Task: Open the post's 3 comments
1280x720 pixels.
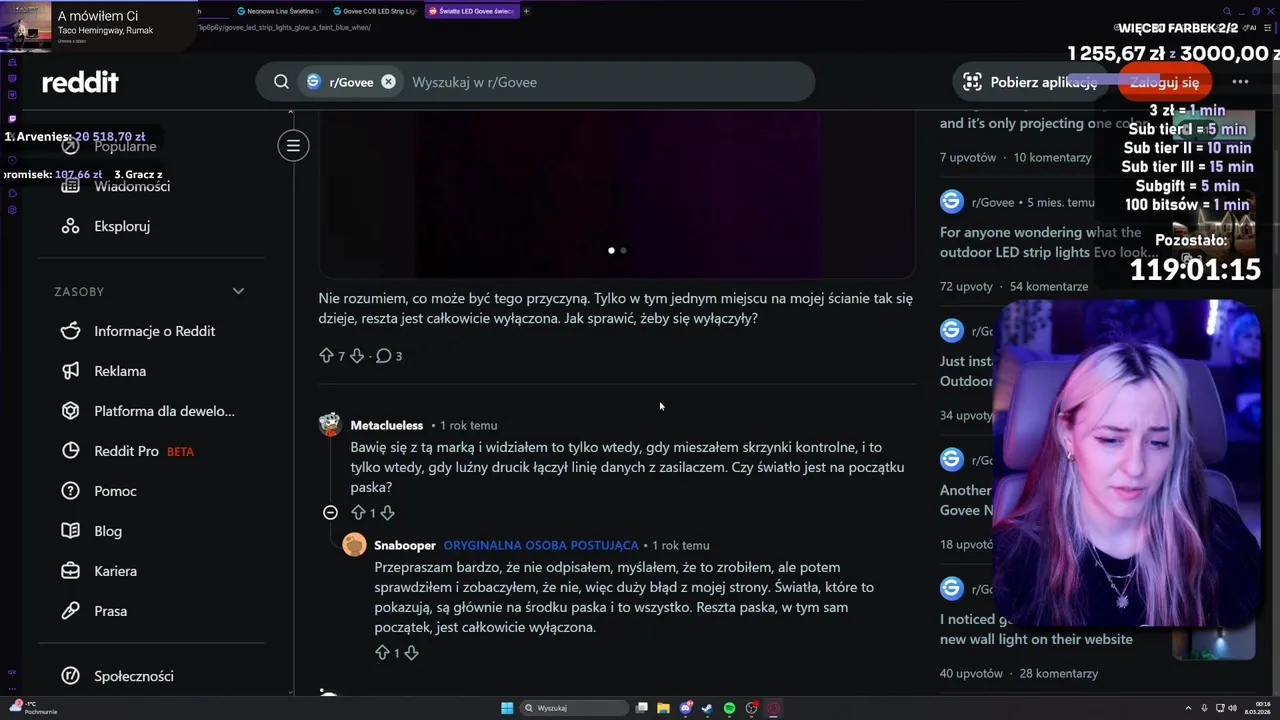Action: click(x=389, y=356)
